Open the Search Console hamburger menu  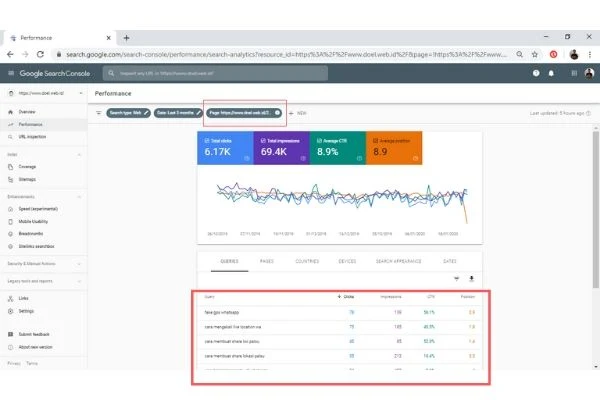(x=11, y=73)
